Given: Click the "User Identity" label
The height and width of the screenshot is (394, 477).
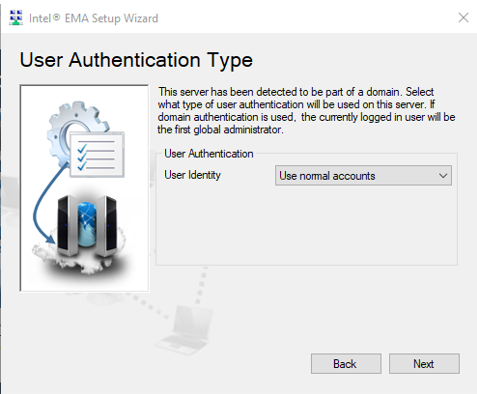Looking at the screenshot, I should click(x=192, y=175).
